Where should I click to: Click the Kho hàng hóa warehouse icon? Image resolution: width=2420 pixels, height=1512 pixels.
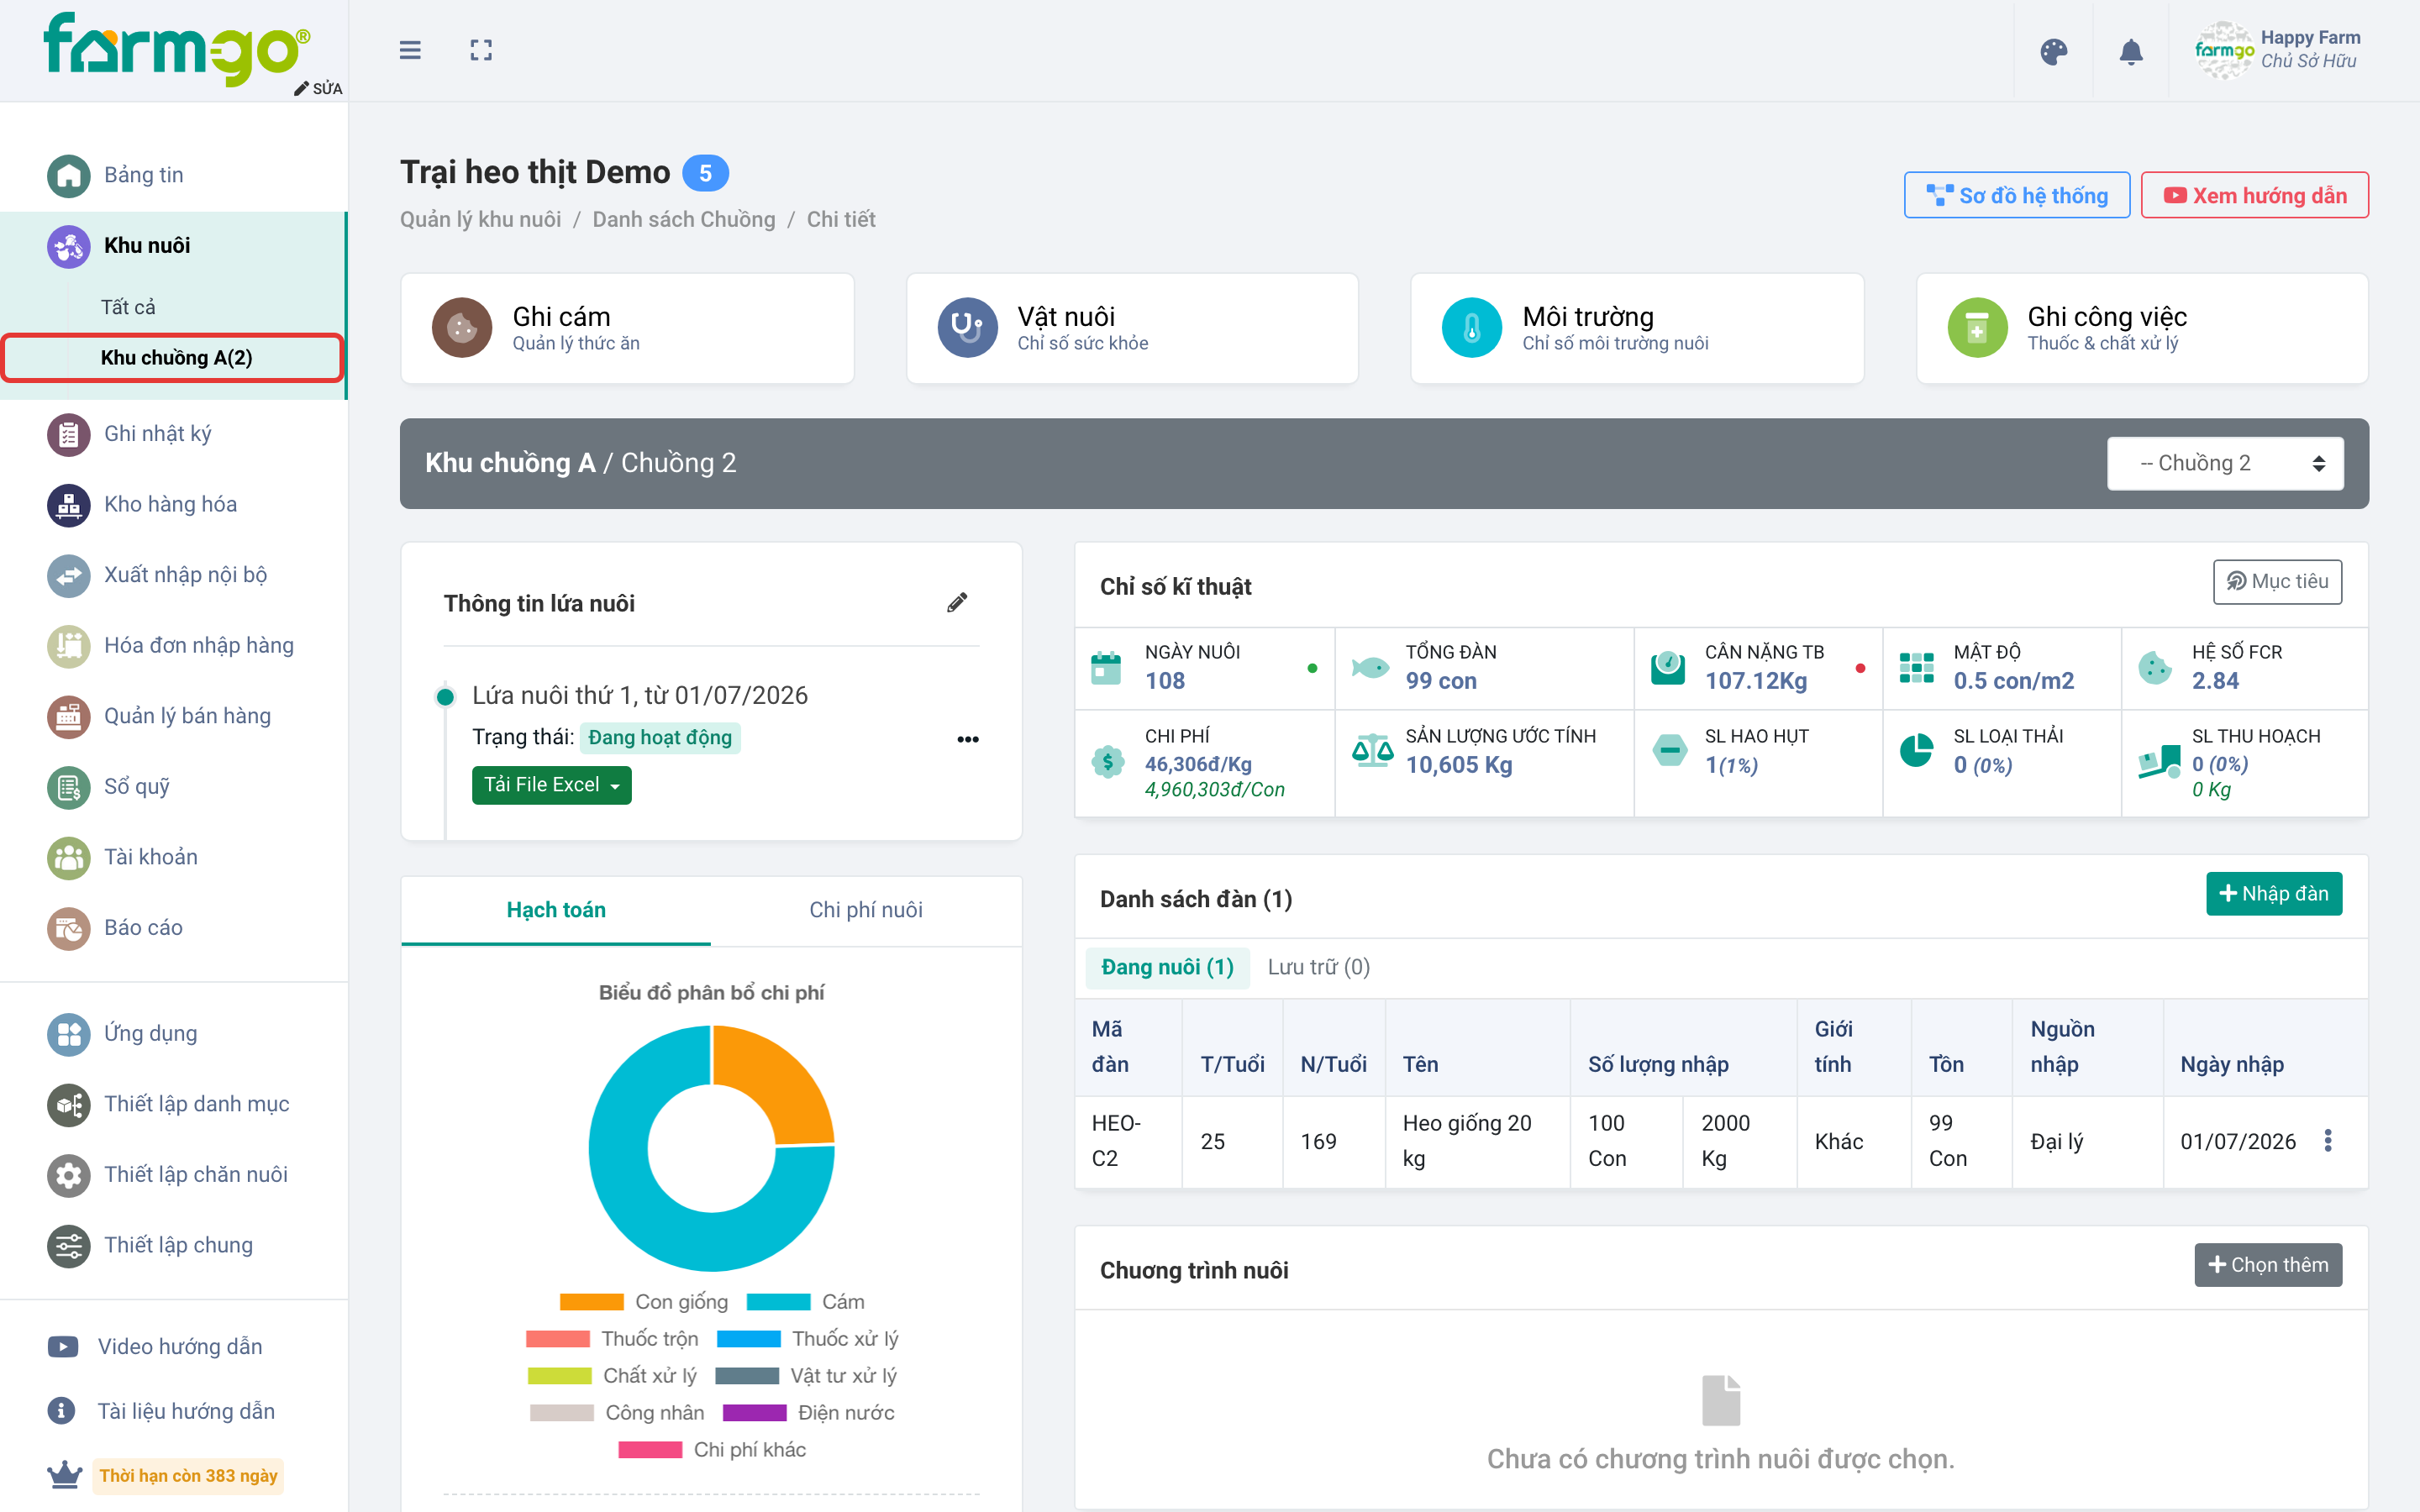pyautogui.click(x=68, y=505)
